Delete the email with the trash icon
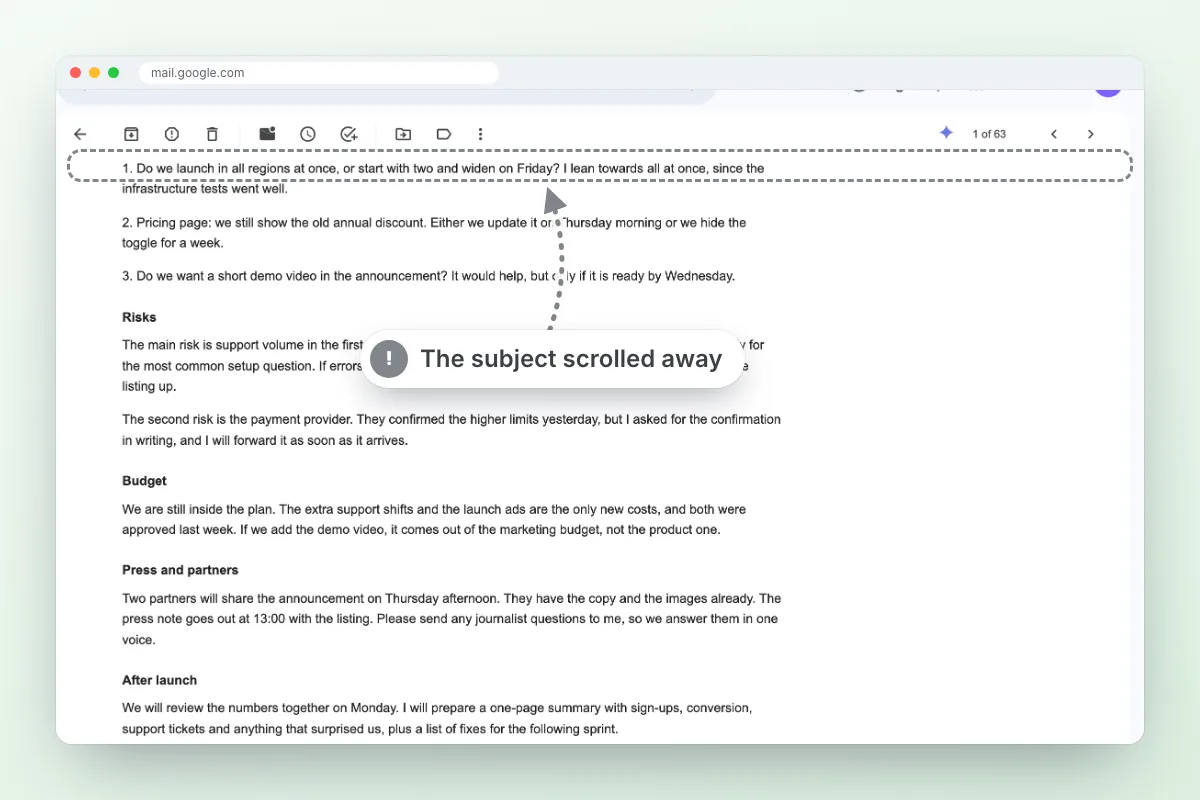This screenshot has width=1200, height=800. [x=212, y=134]
